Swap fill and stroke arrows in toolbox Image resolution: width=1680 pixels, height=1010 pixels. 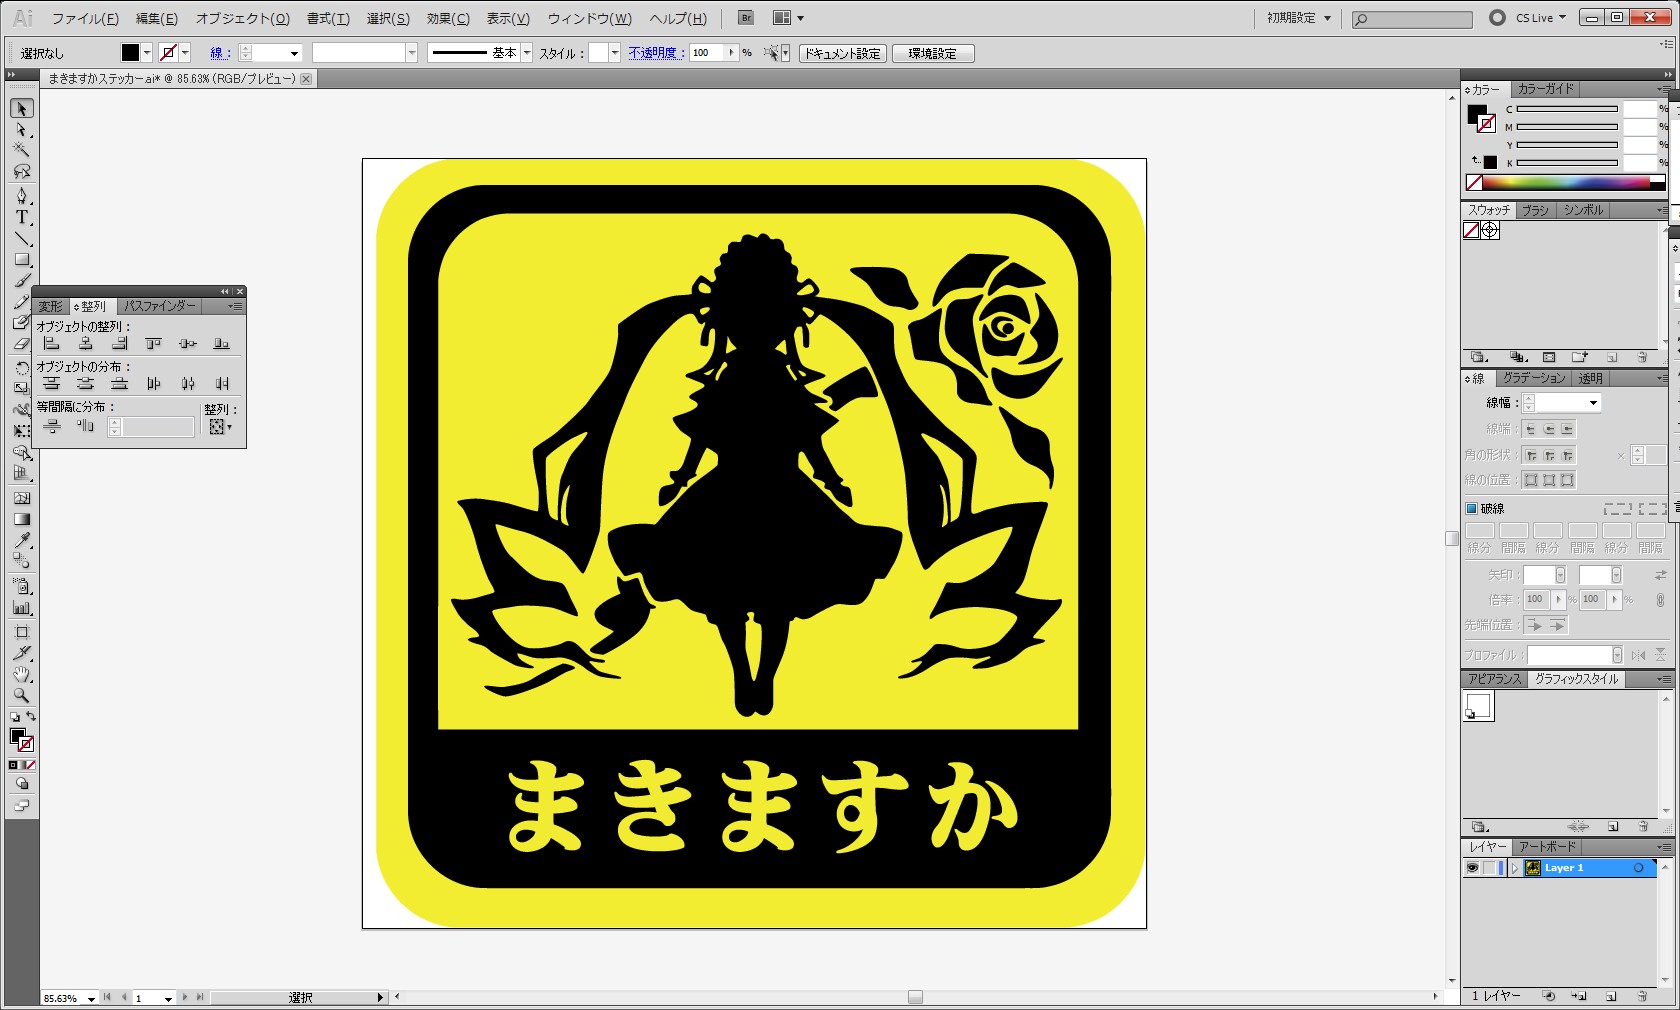(31, 716)
